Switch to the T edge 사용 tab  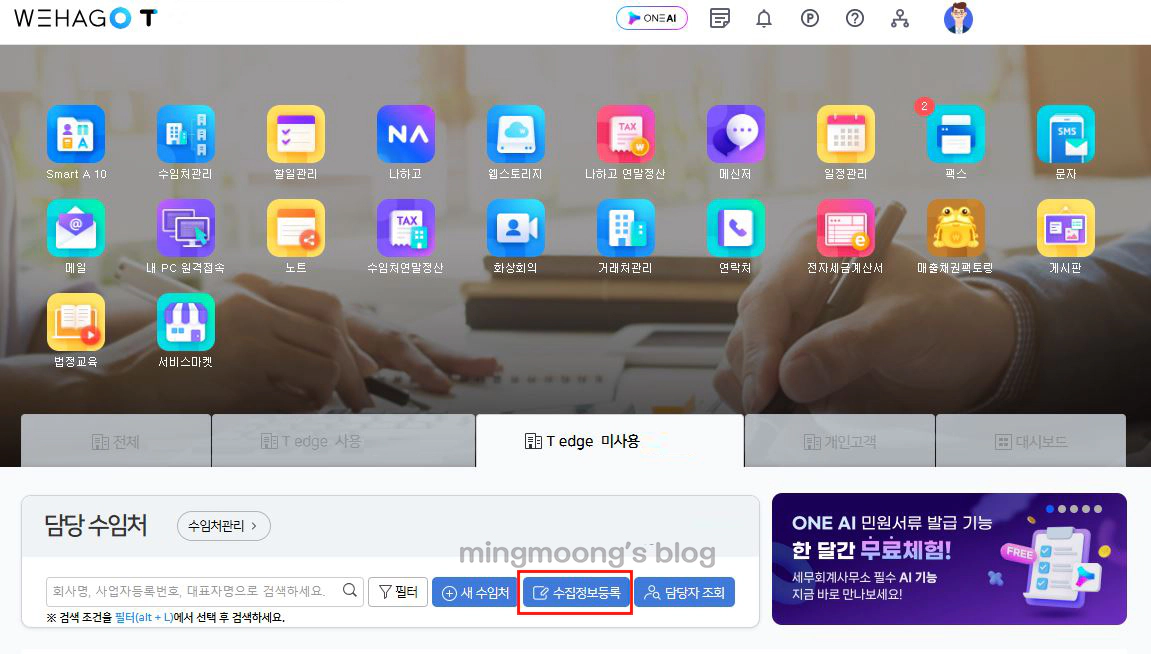(x=343, y=440)
